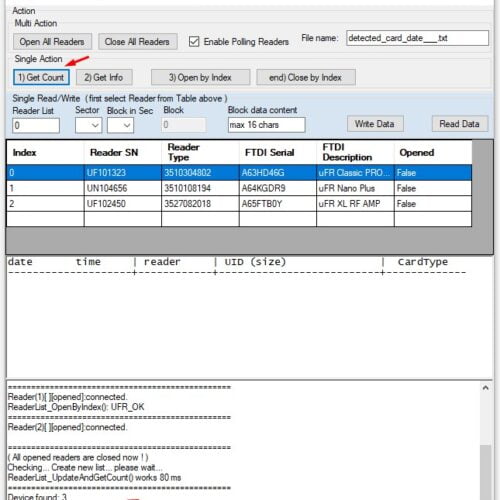500x500 pixels.
Task: Click the FTDI Serial column header
Action: coord(278,152)
